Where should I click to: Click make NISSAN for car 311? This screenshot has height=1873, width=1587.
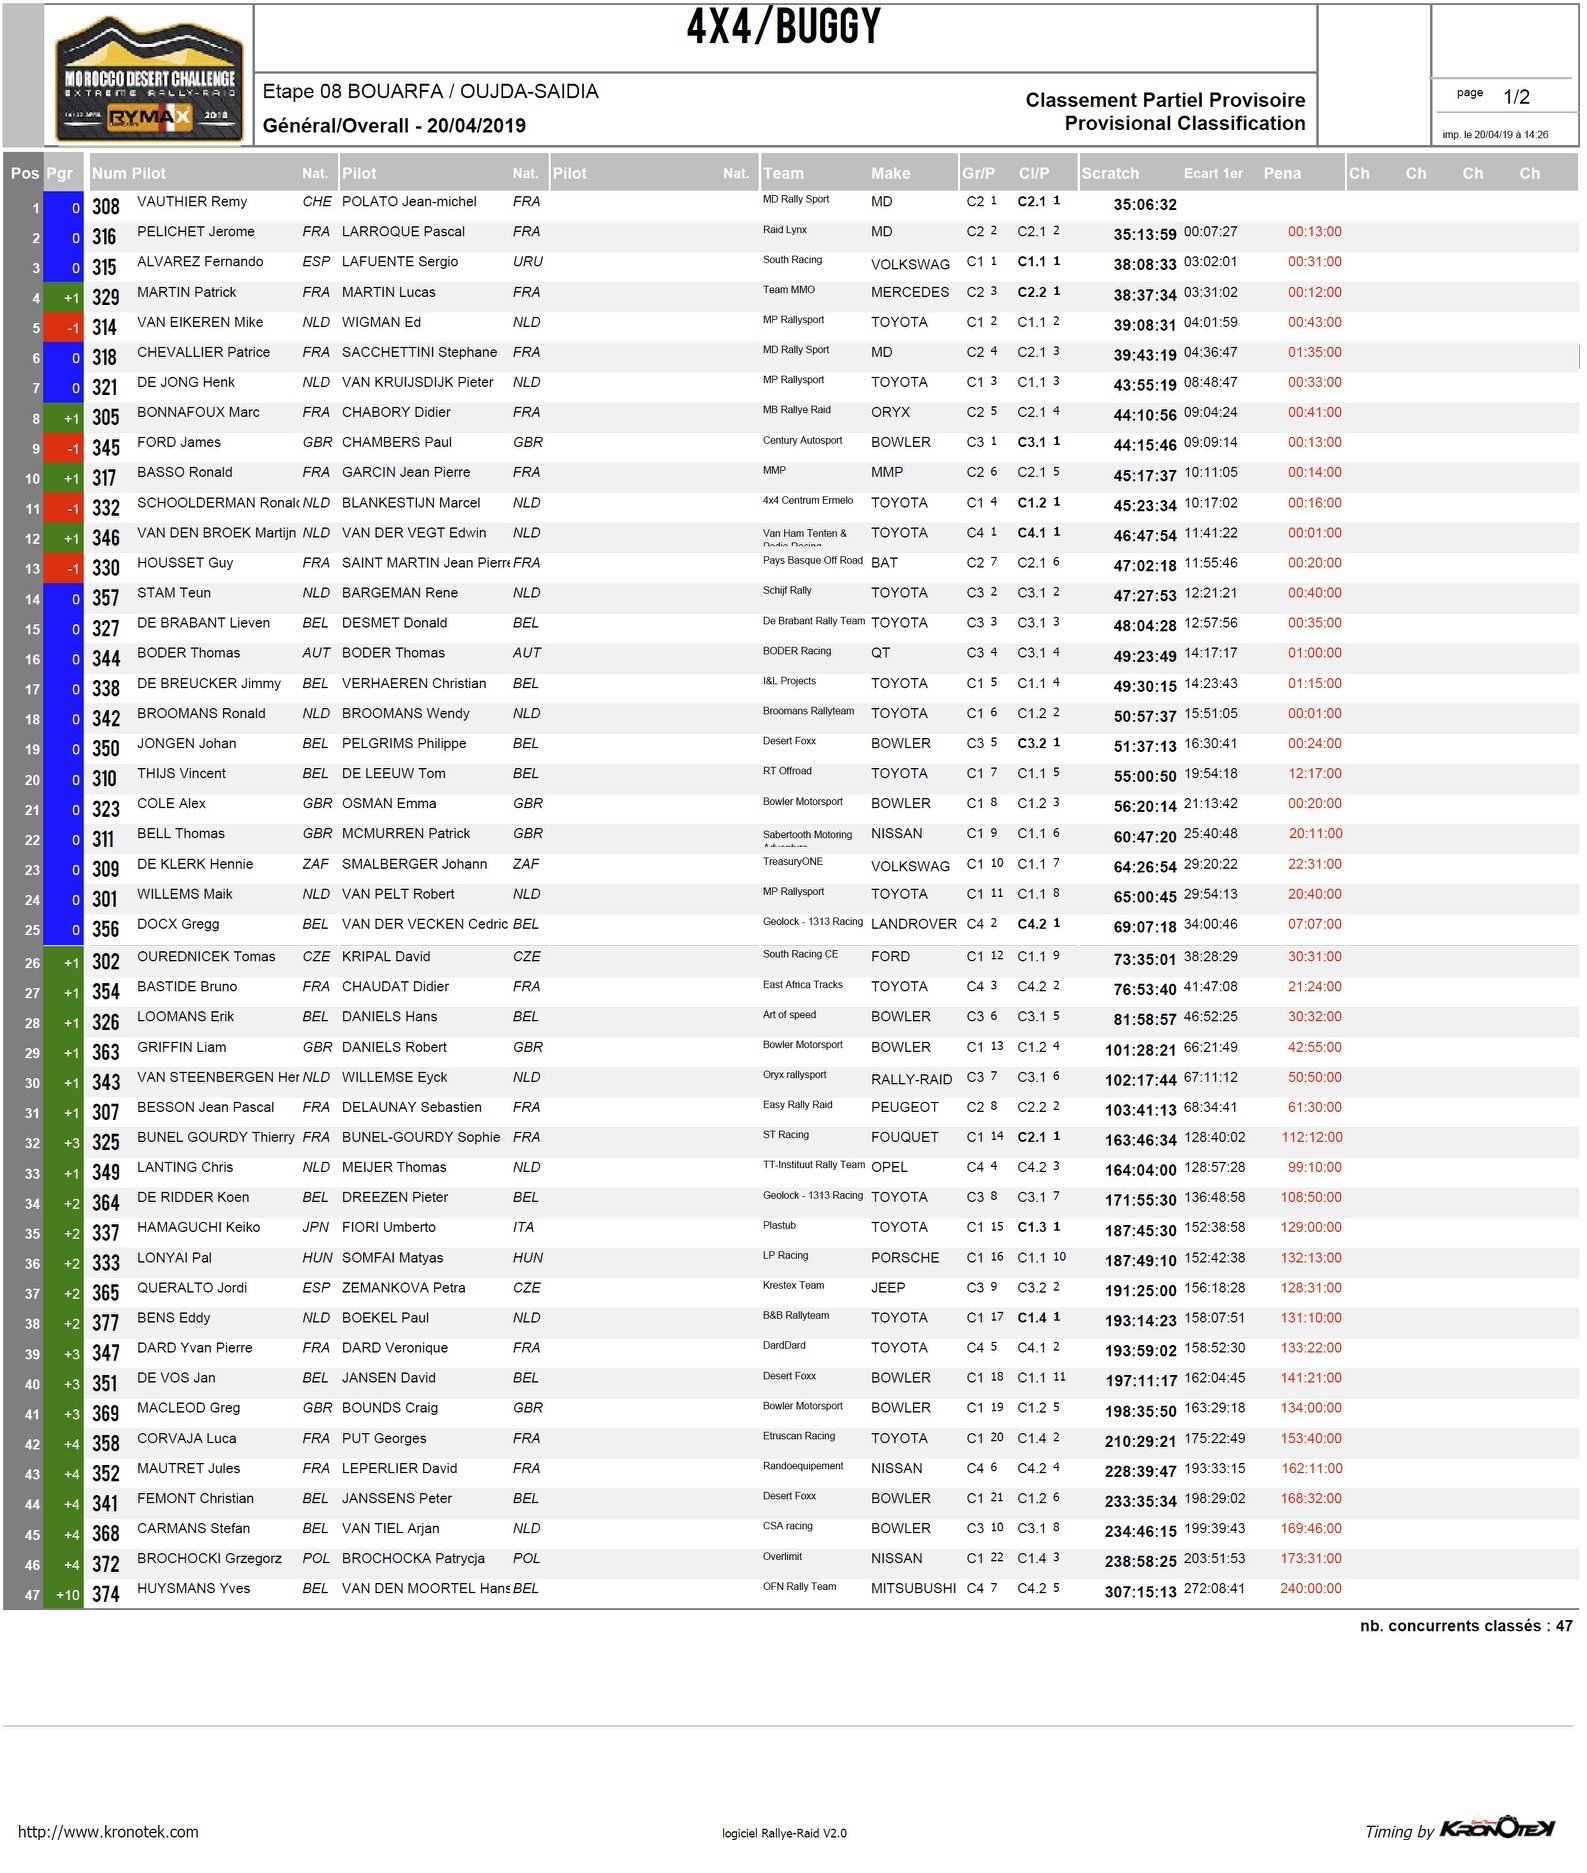[896, 833]
